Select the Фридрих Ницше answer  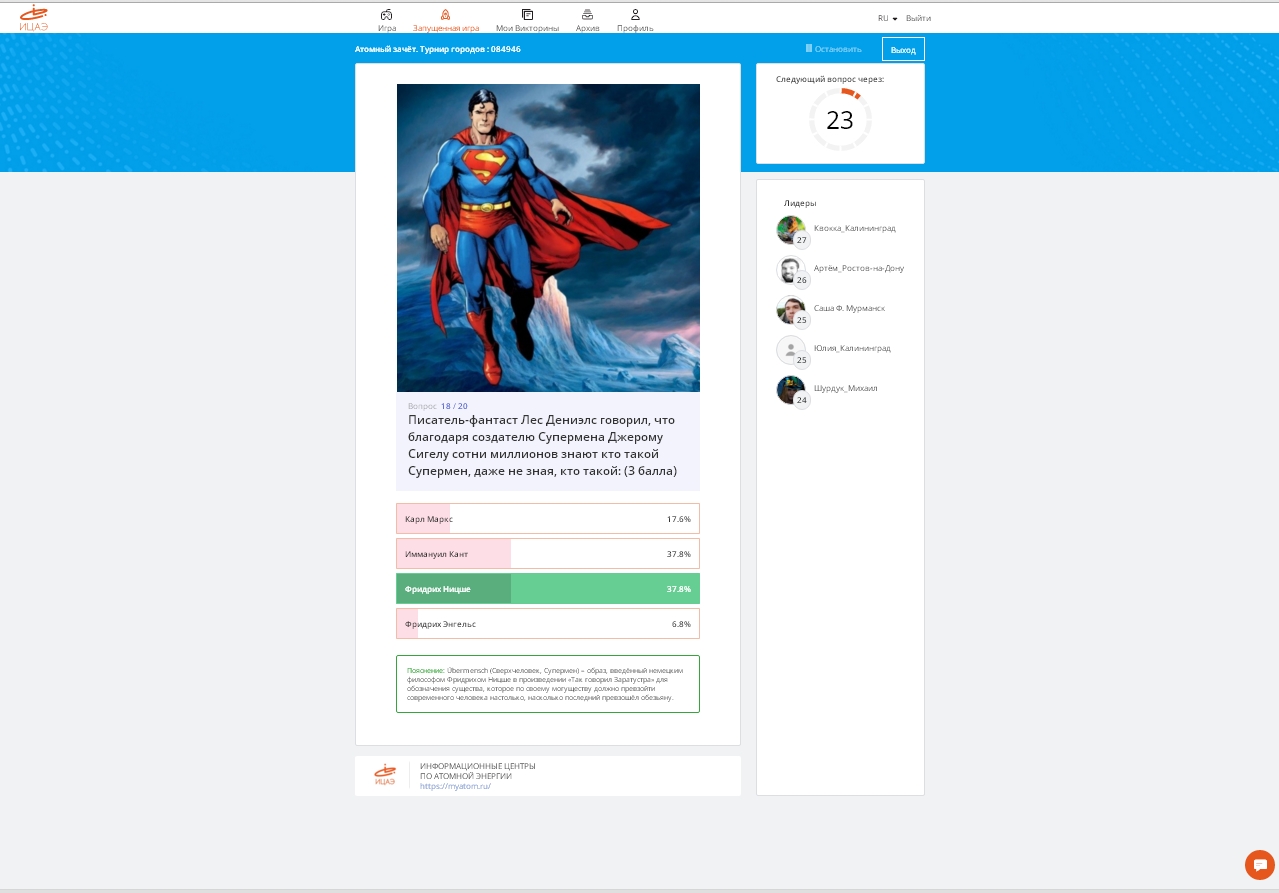[548, 589]
